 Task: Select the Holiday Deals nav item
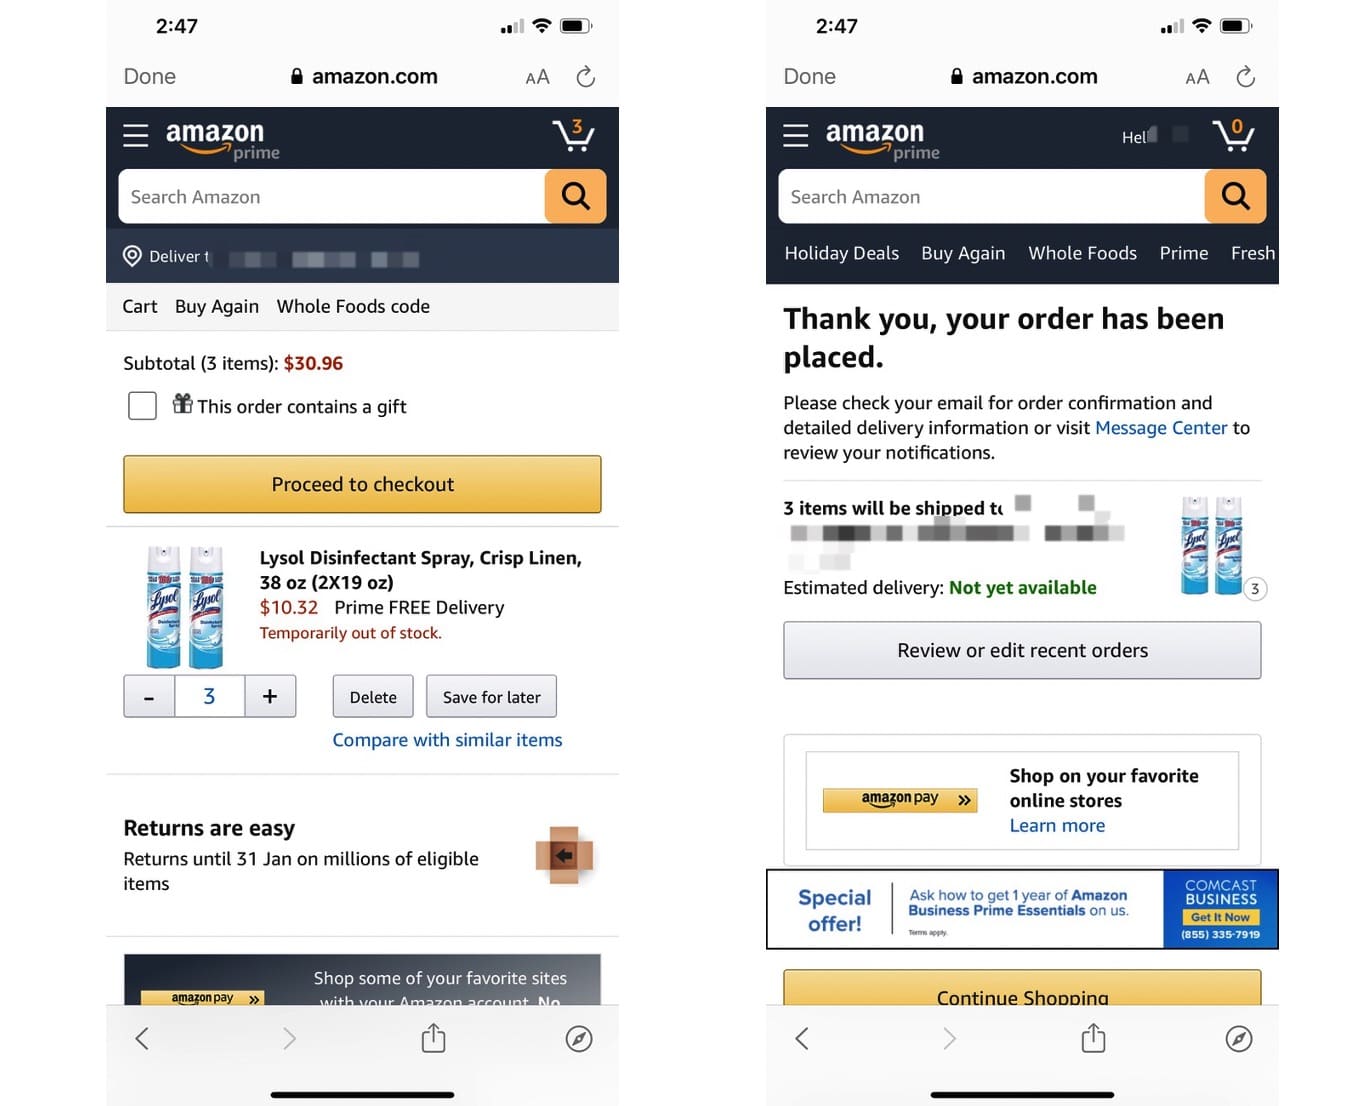(x=841, y=253)
